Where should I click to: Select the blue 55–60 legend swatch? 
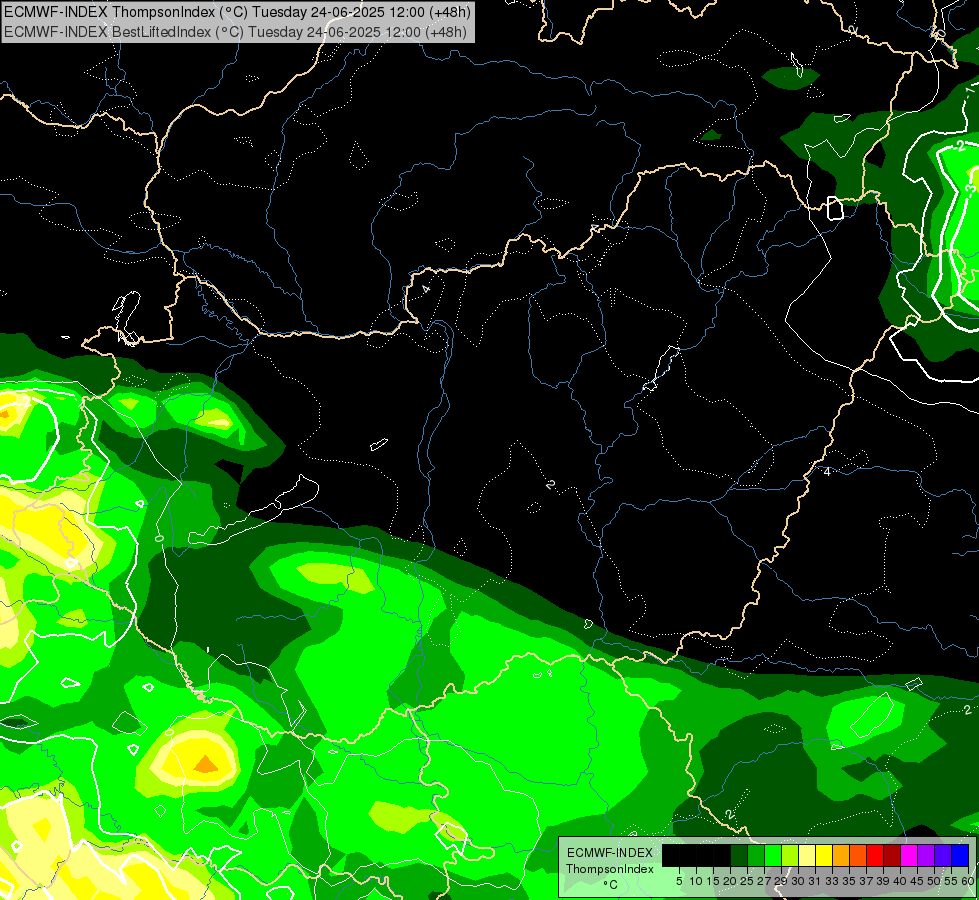pos(960,855)
